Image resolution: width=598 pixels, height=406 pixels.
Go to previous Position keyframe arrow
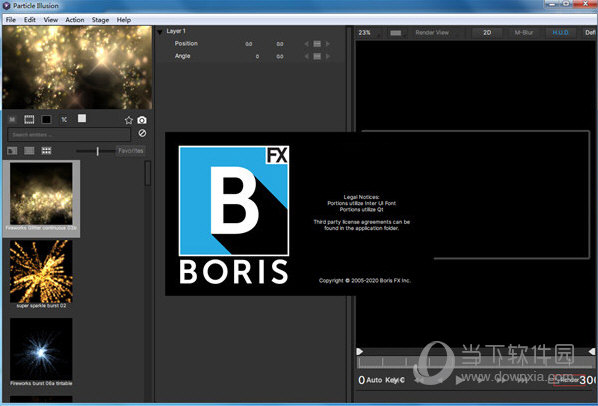[x=306, y=44]
